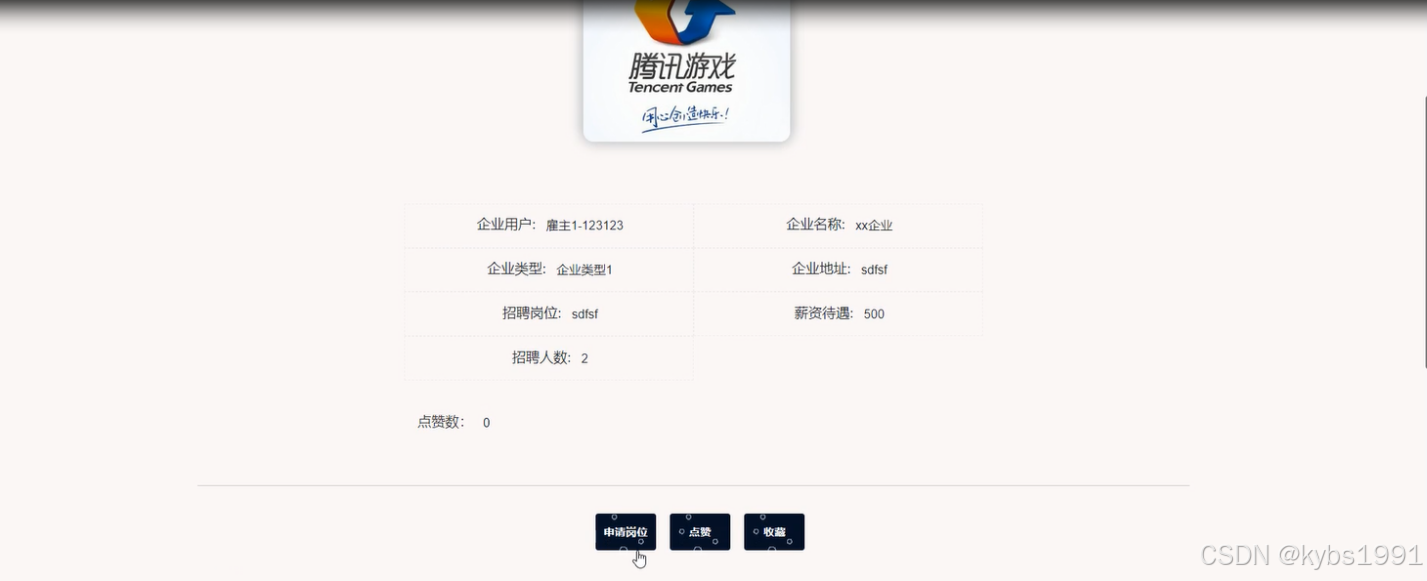
Task: Select the sdfsf value beside 企业地址
Action: point(874,270)
